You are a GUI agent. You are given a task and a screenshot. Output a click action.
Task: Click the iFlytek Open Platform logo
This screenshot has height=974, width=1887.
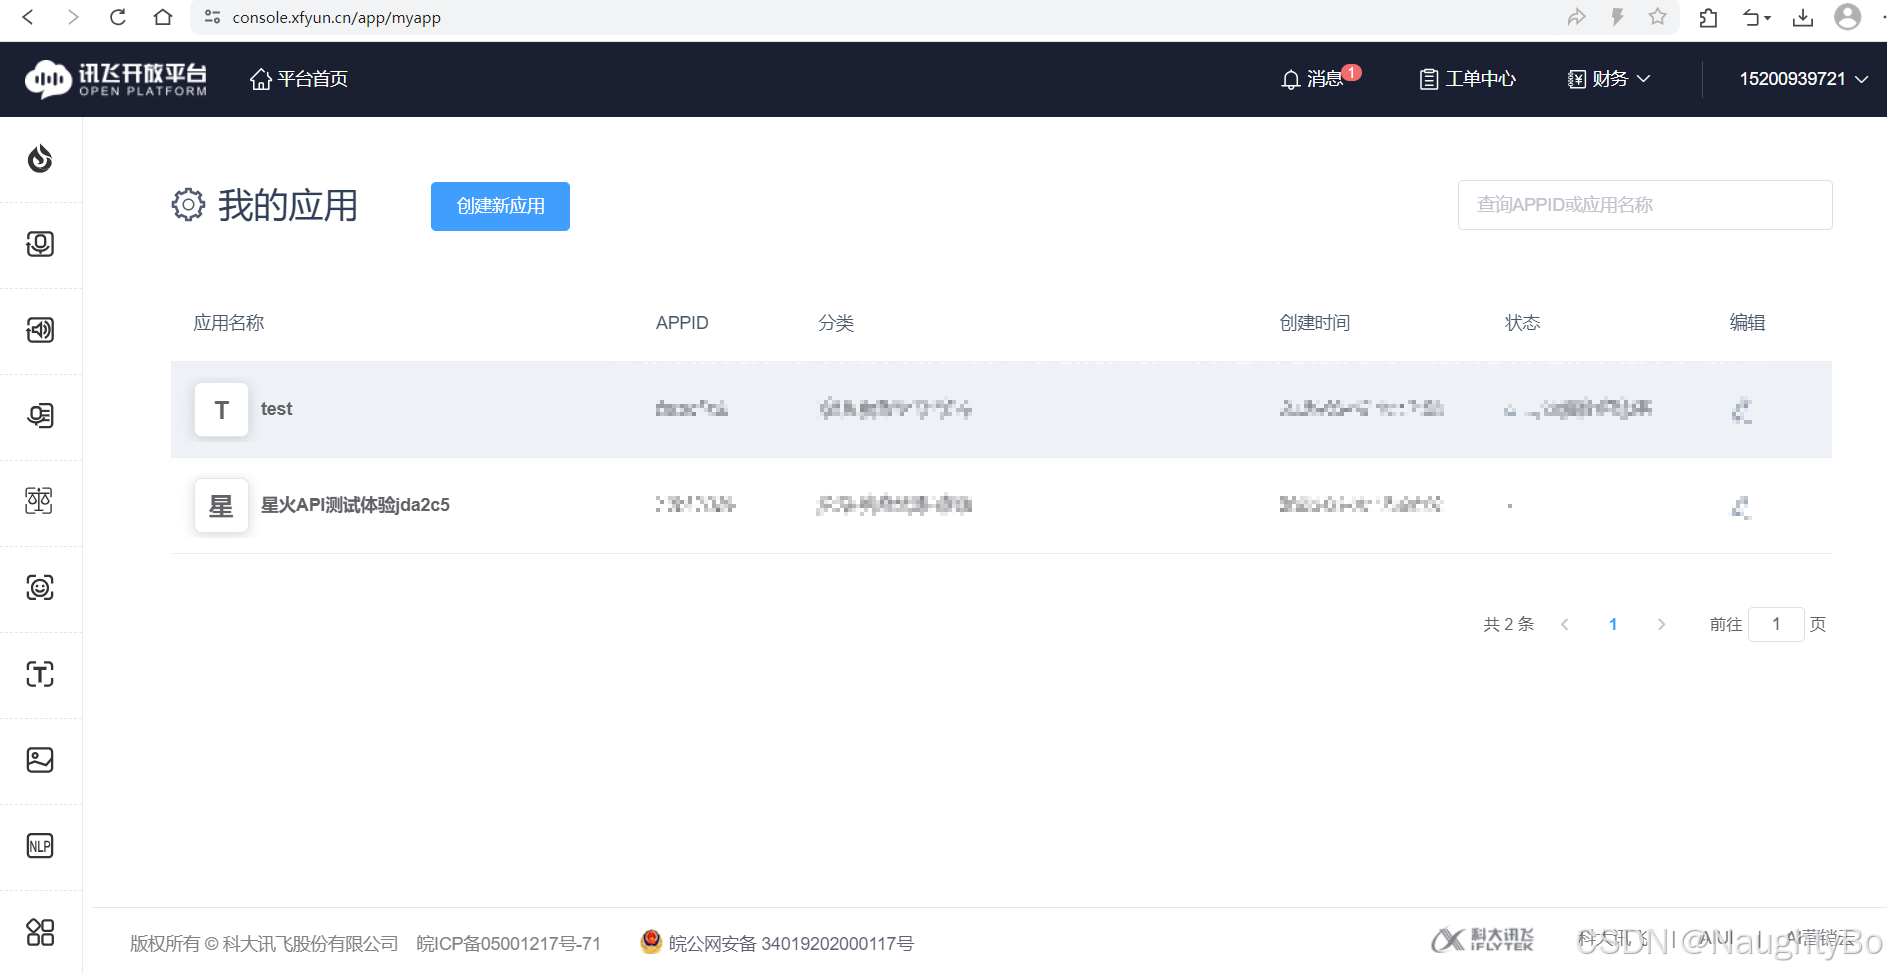coord(116,79)
